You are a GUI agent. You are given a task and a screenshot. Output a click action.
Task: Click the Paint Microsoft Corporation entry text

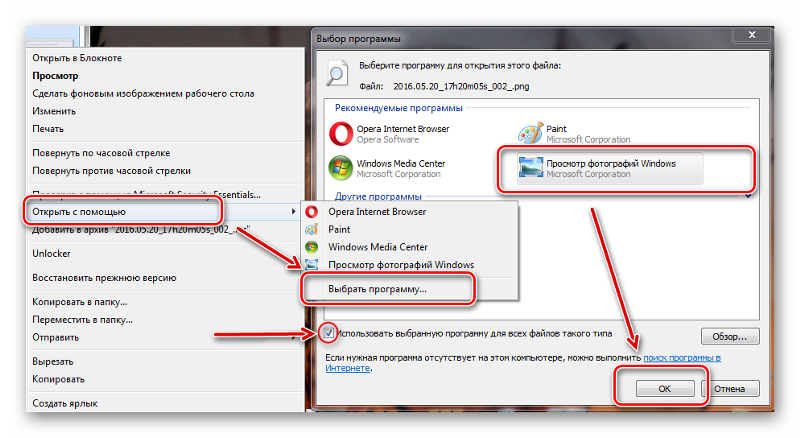tap(588, 134)
